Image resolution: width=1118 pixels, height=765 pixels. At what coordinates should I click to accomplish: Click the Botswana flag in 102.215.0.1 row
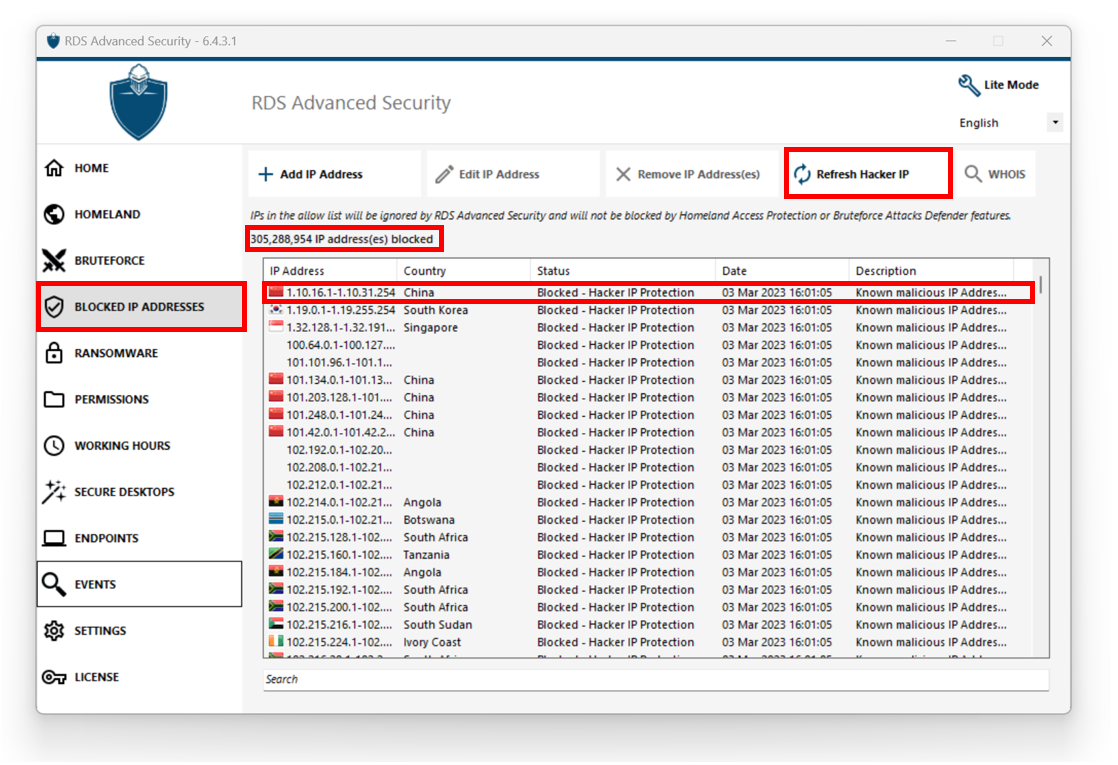point(276,520)
